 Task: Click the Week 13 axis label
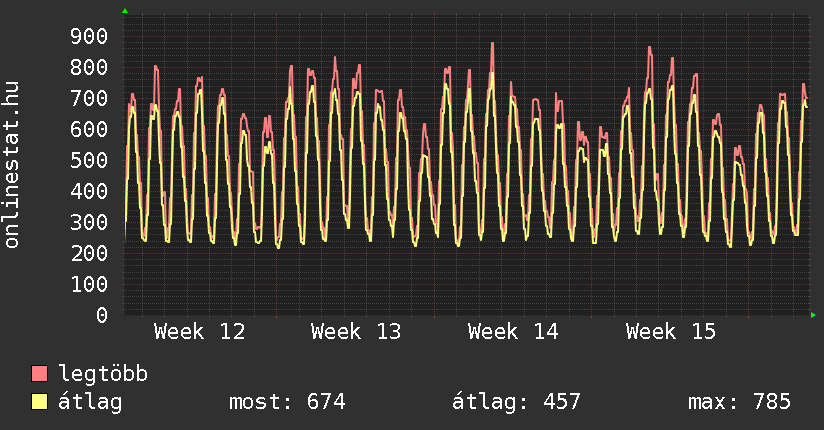click(356, 332)
